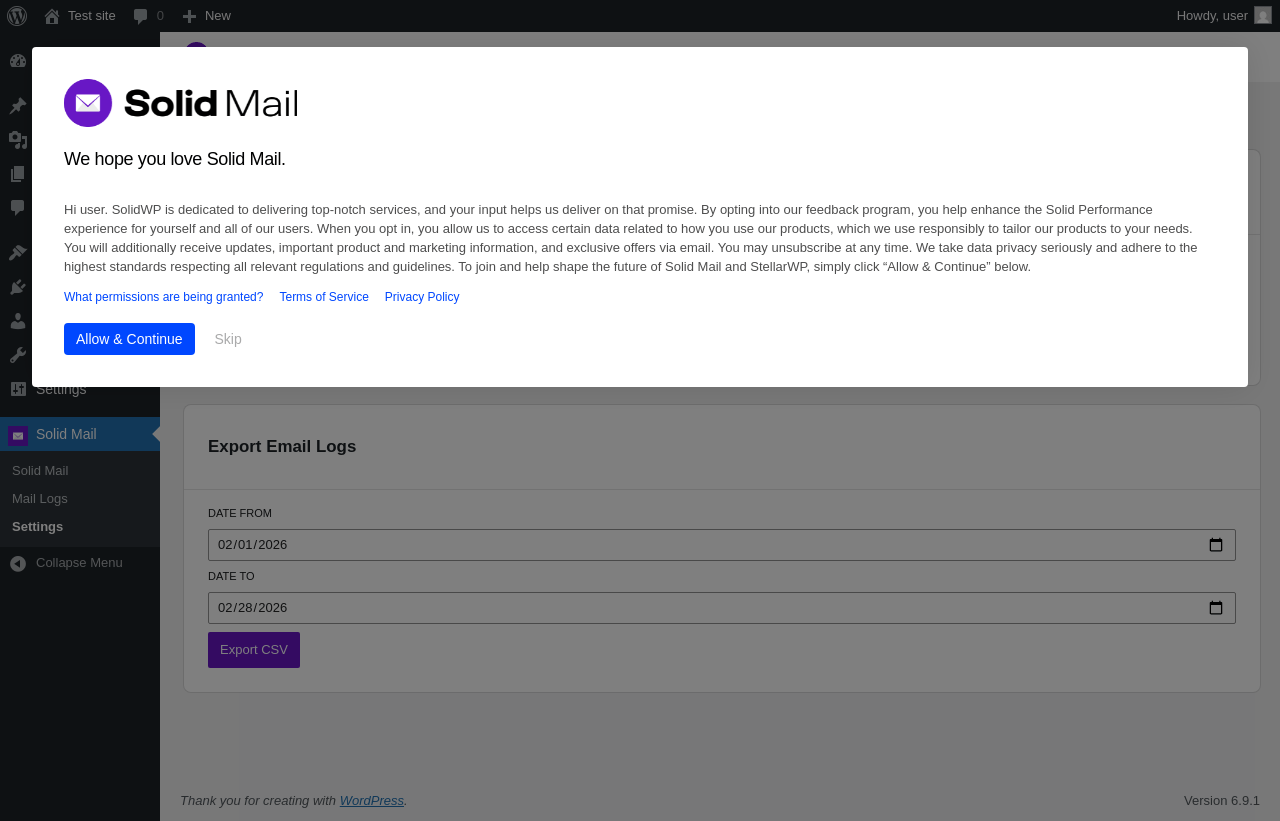1280x821 pixels.
Task: Open the Privacy Policy link
Action: click(x=422, y=297)
